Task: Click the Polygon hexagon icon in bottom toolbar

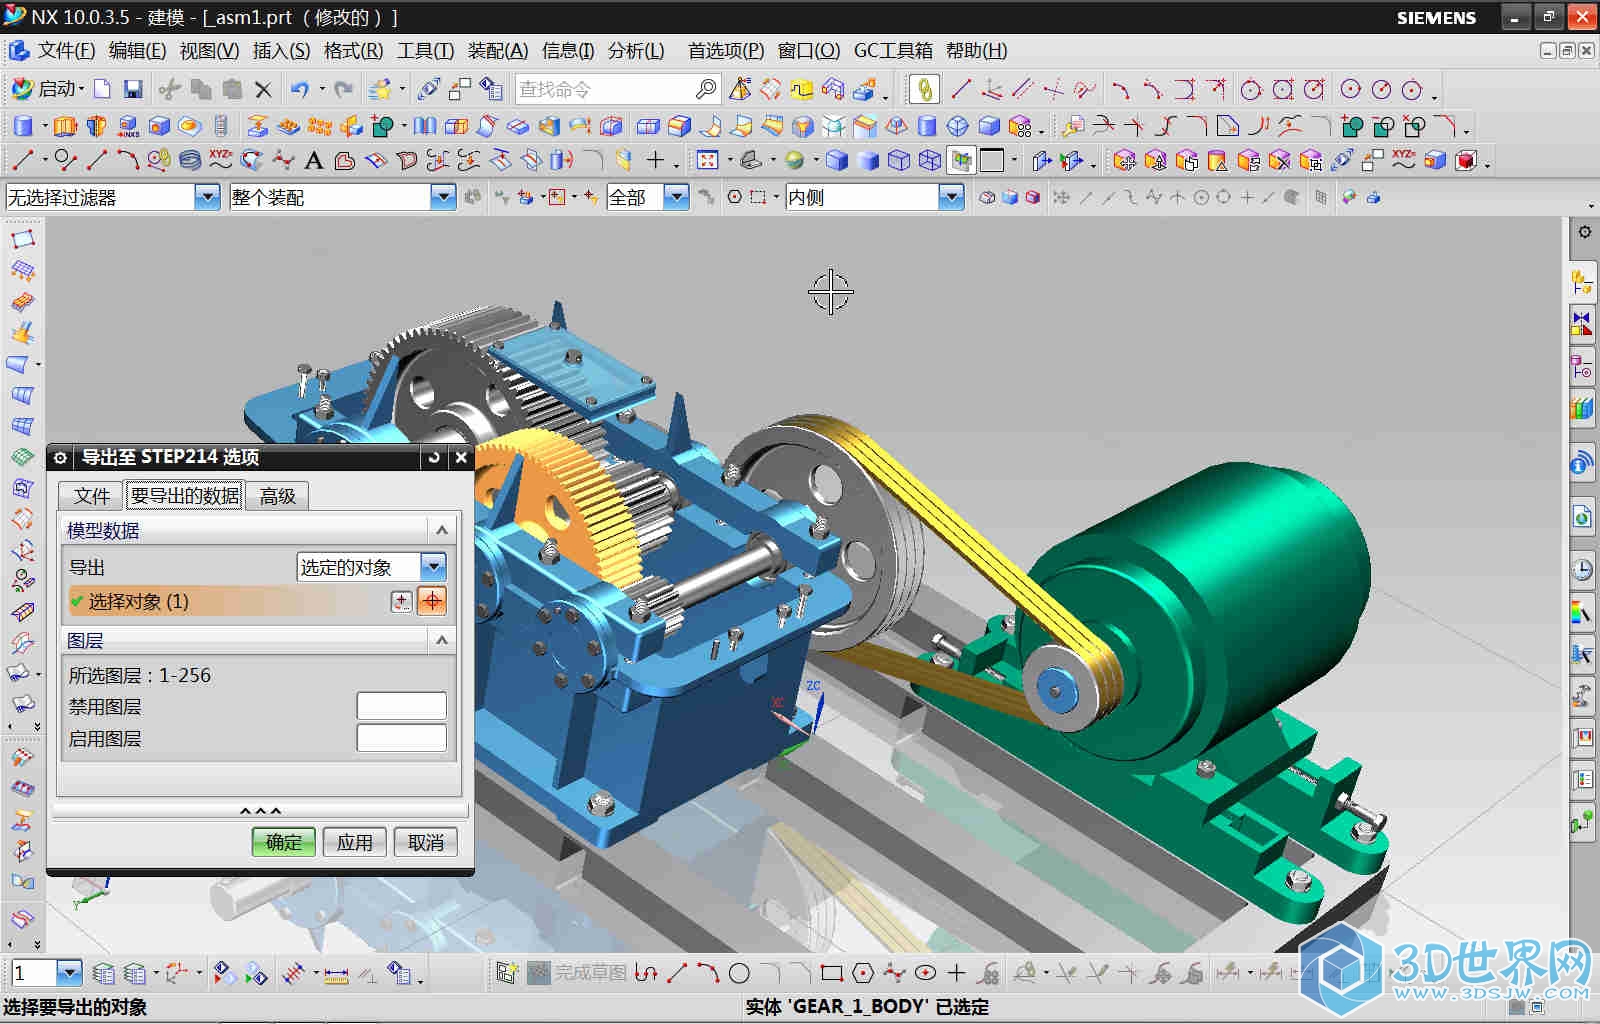Action: 863,973
